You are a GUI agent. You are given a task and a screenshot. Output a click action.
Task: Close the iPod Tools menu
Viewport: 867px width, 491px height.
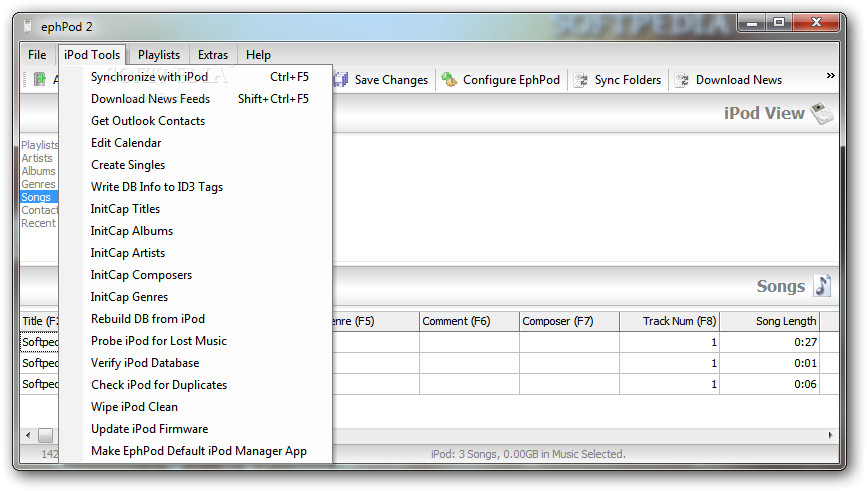tap(92, 55)
